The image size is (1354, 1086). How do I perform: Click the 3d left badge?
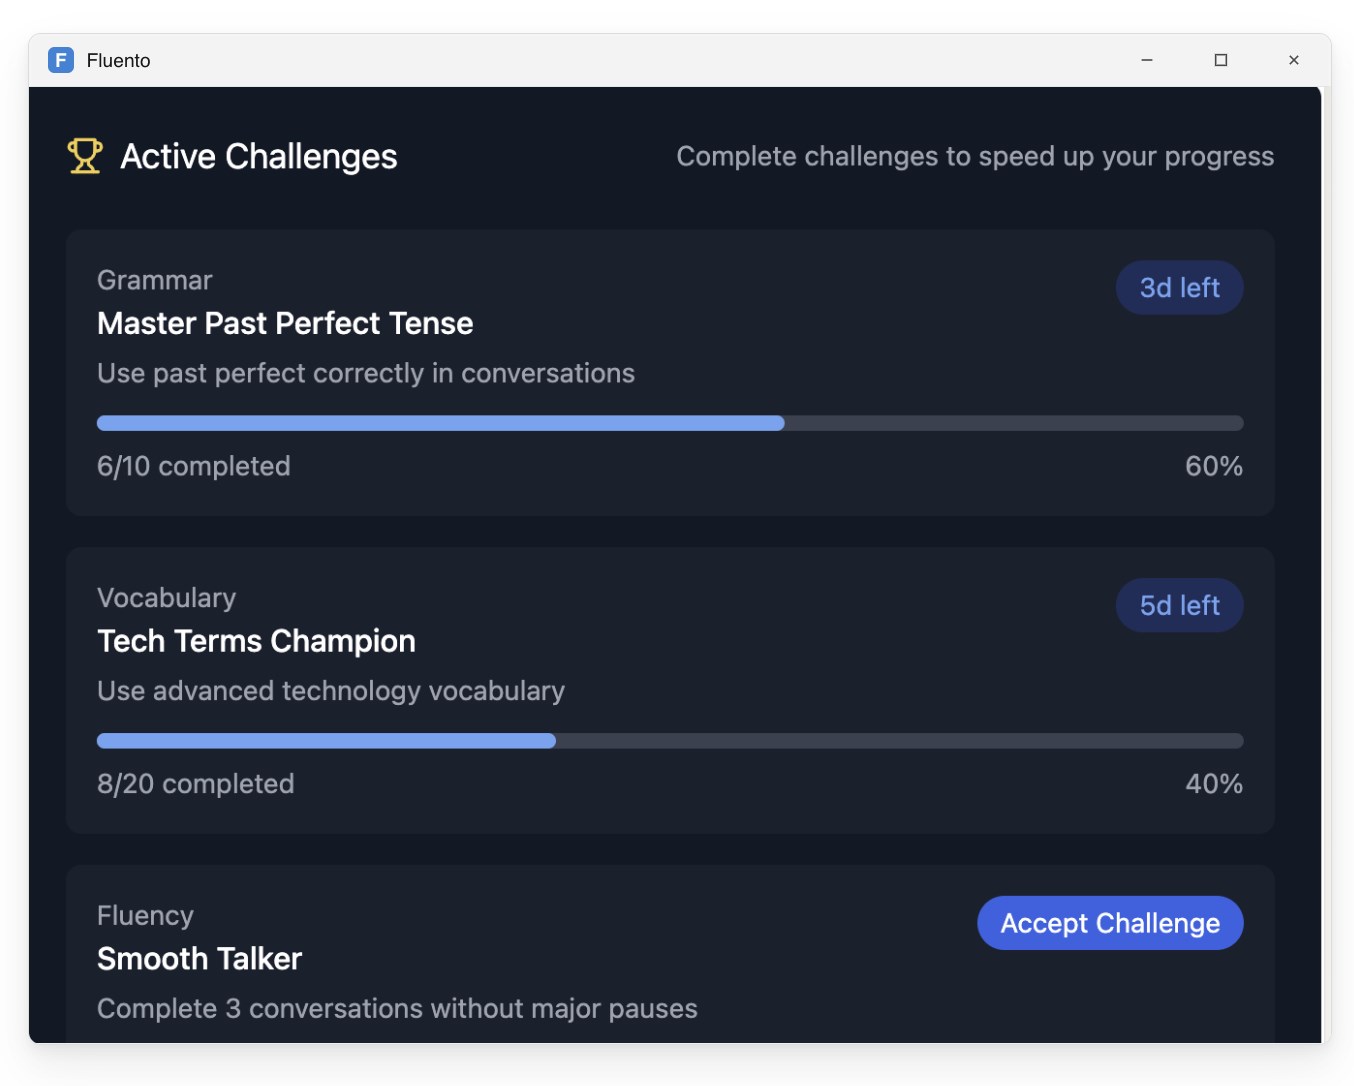[x=1179, y=288]
